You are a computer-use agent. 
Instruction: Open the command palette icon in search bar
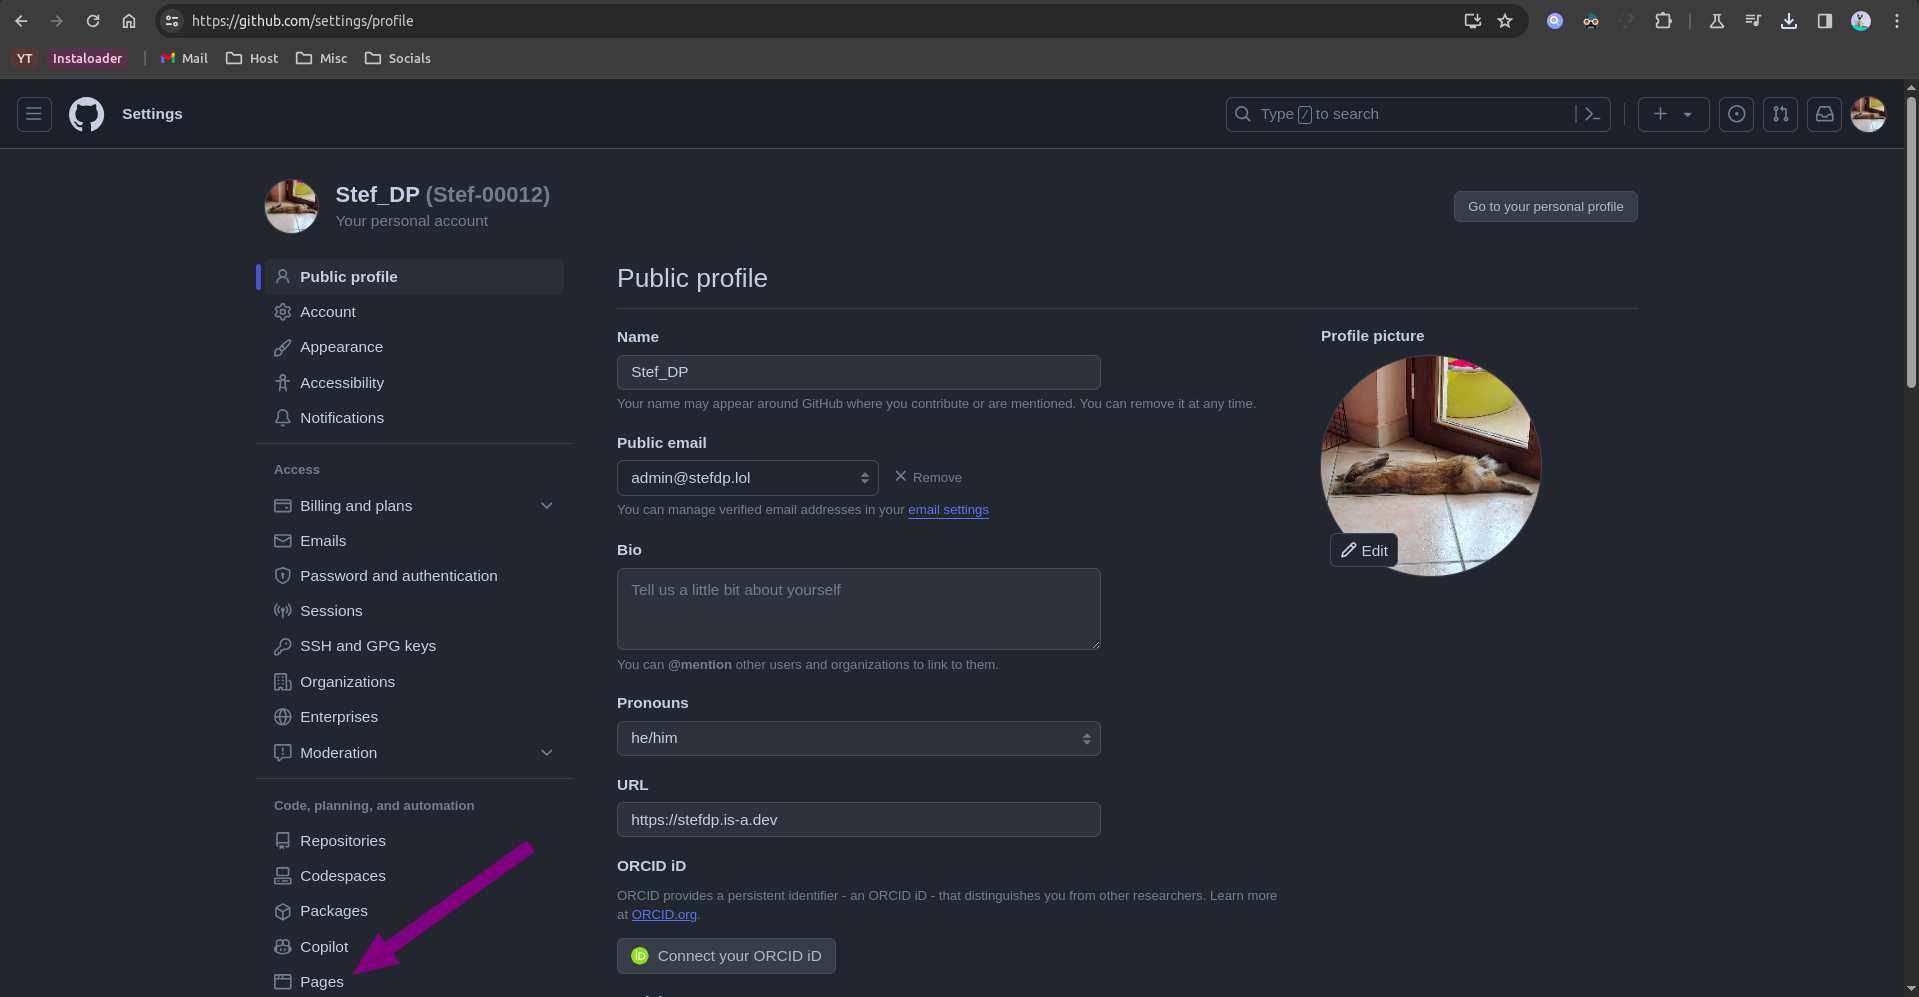click(1592, 114)
